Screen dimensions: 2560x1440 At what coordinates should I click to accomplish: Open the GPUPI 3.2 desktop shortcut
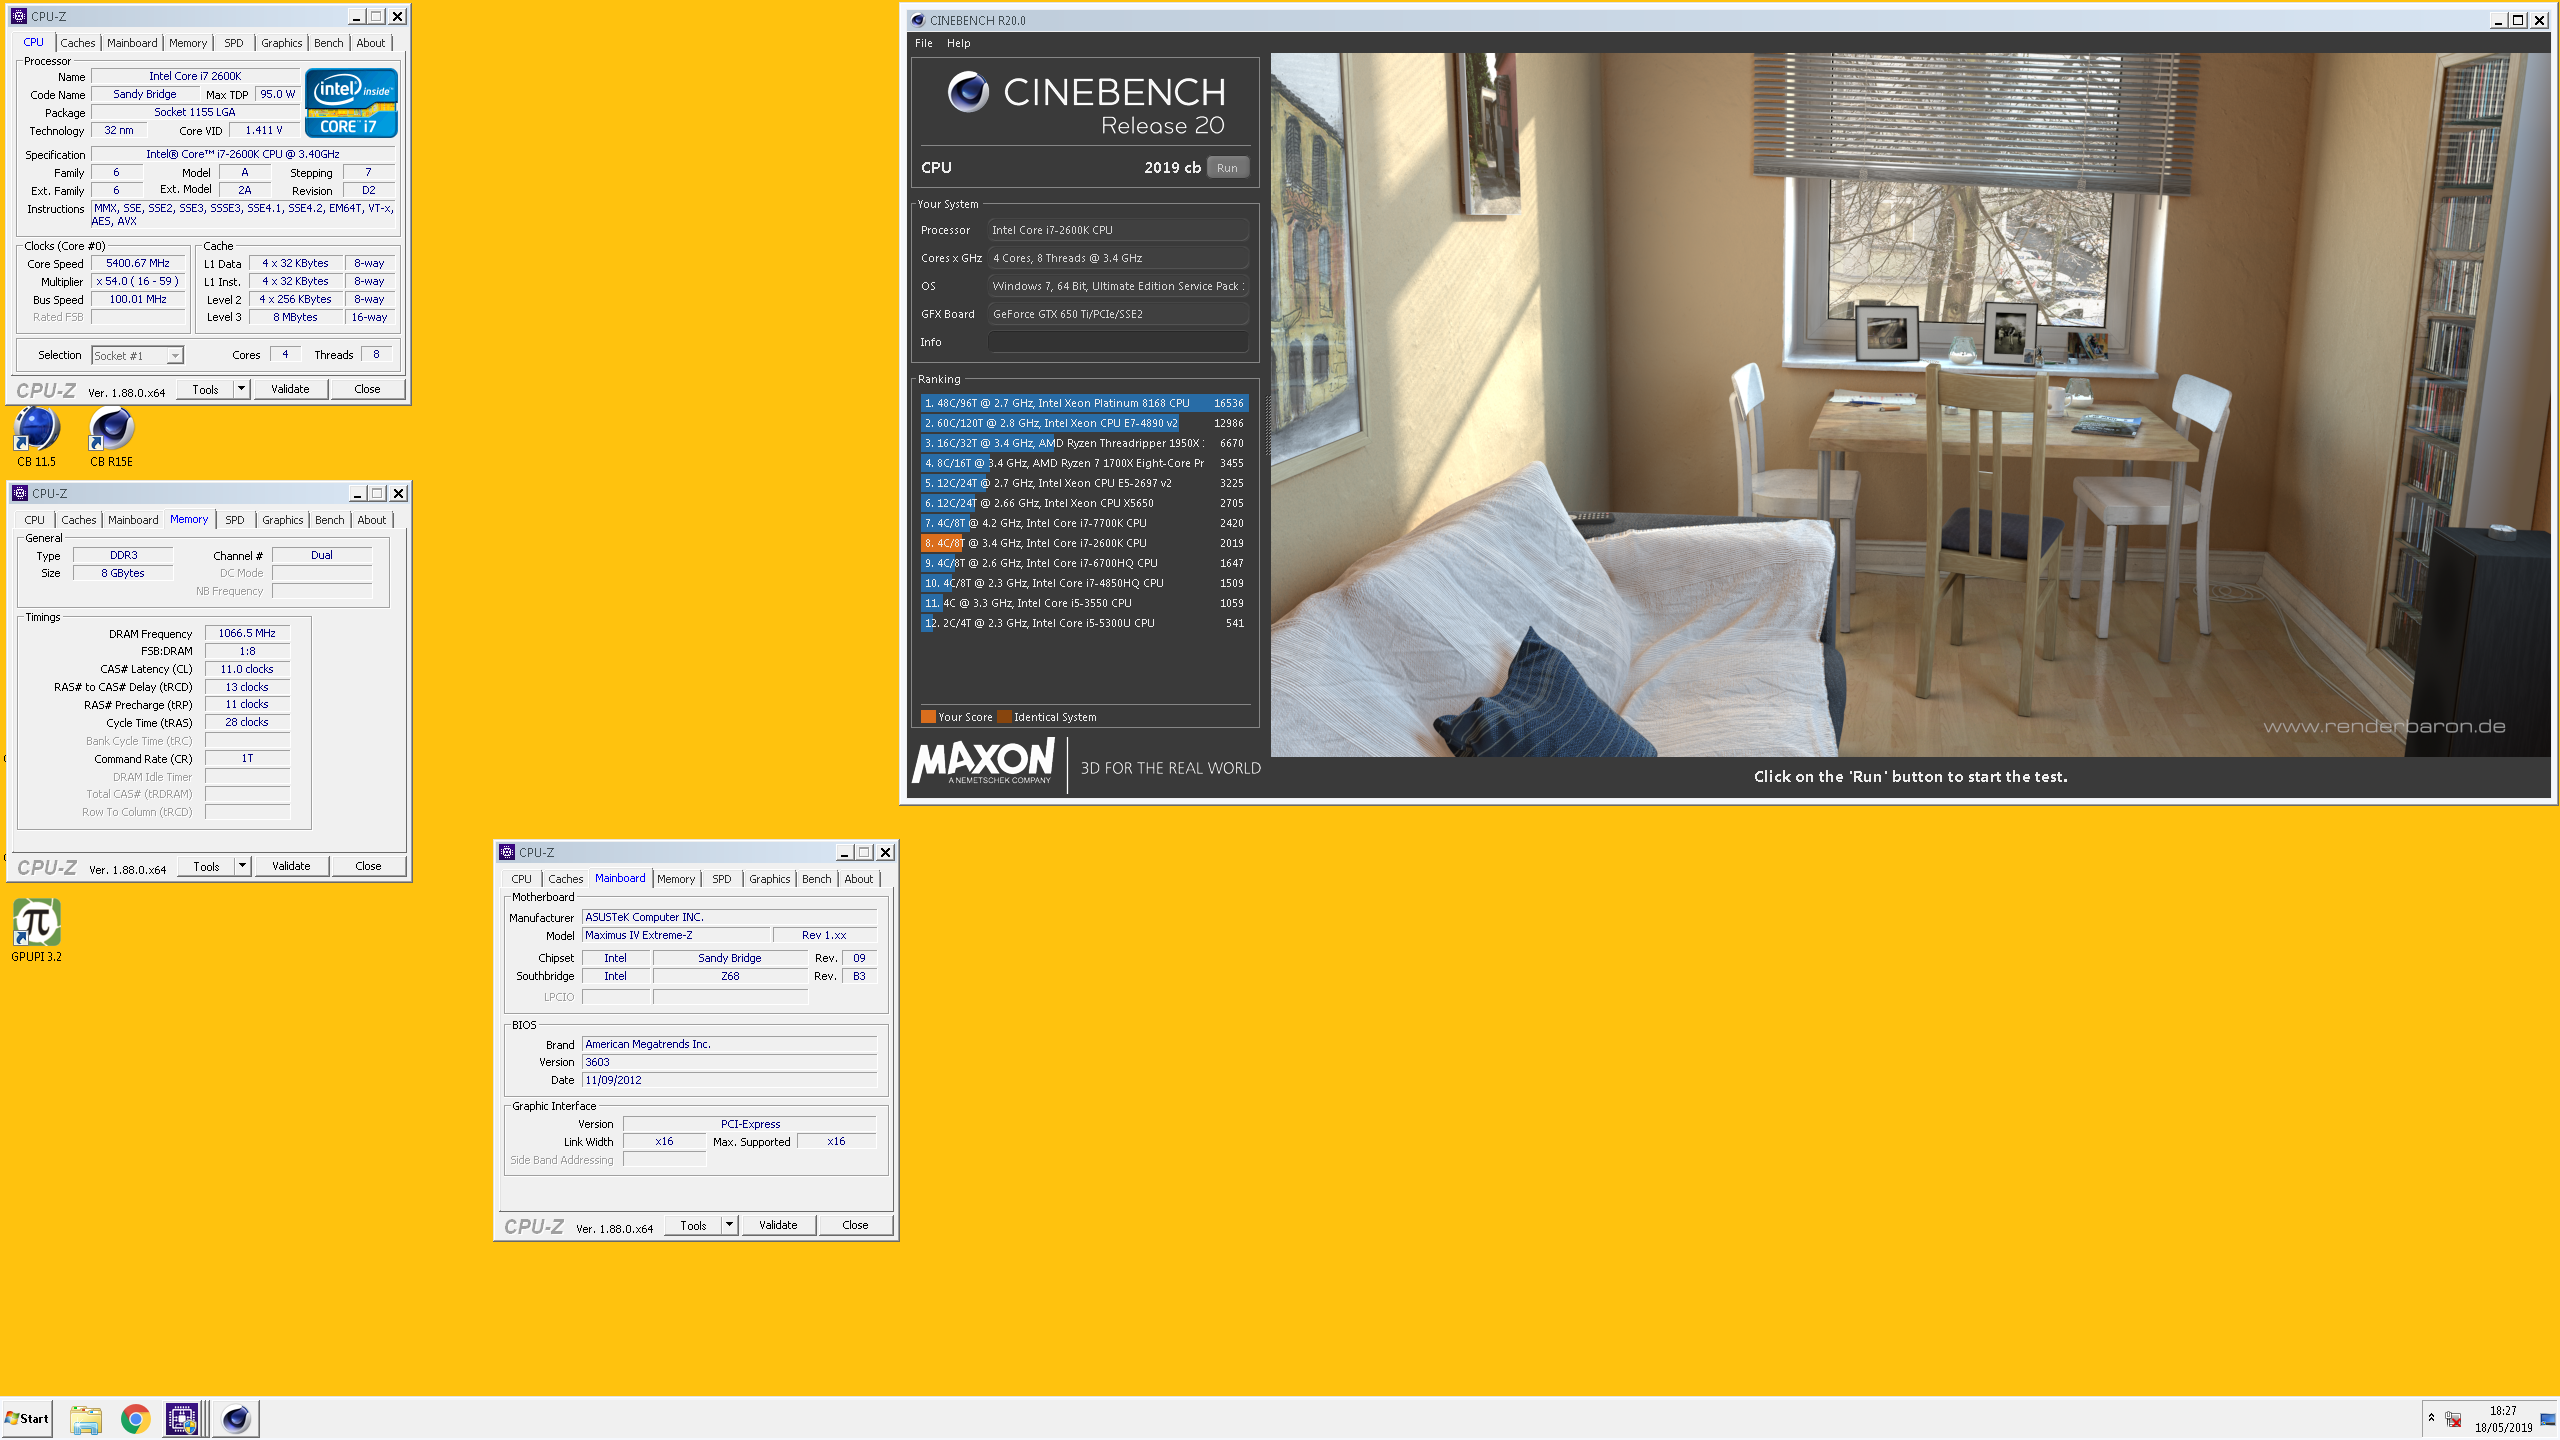tap(37, 930)
